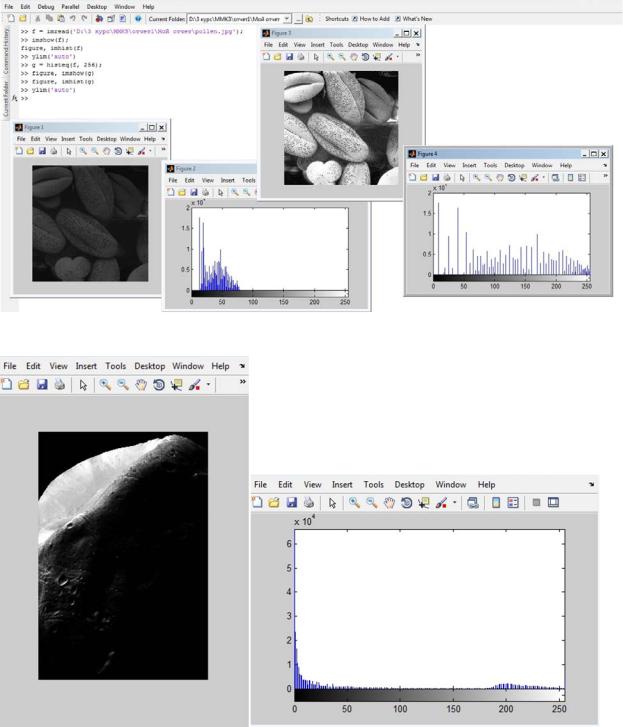
Task: Open Debug menu in MATLAB main menu bar
Action: click(45, 6)
